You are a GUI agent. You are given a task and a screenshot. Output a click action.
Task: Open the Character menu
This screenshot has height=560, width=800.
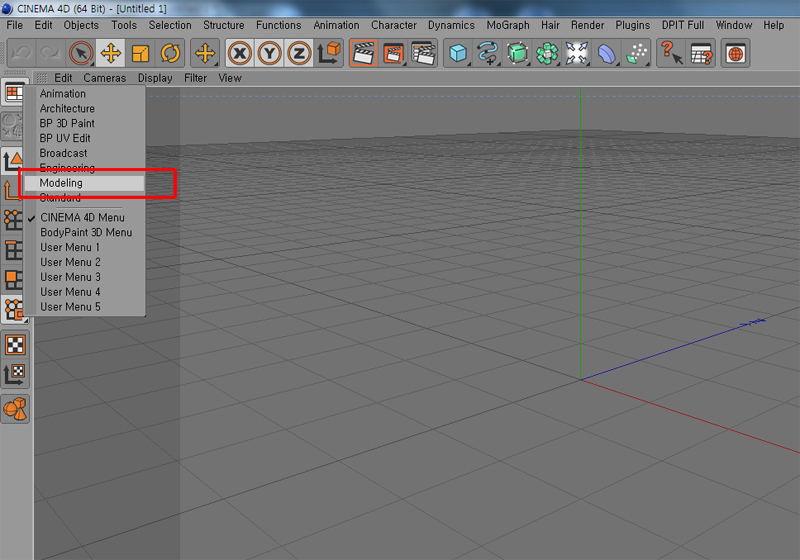pyautogui.click(x=393, y=25)
